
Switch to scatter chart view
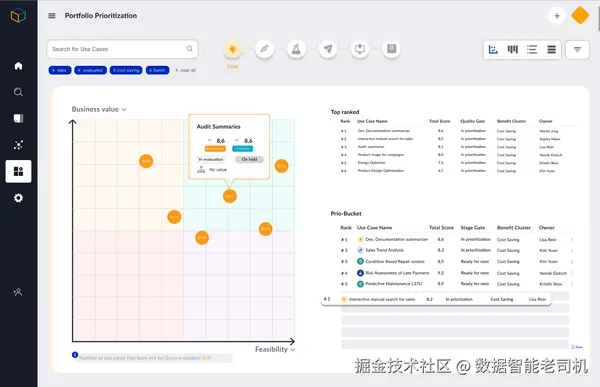(x=493, y=49)
